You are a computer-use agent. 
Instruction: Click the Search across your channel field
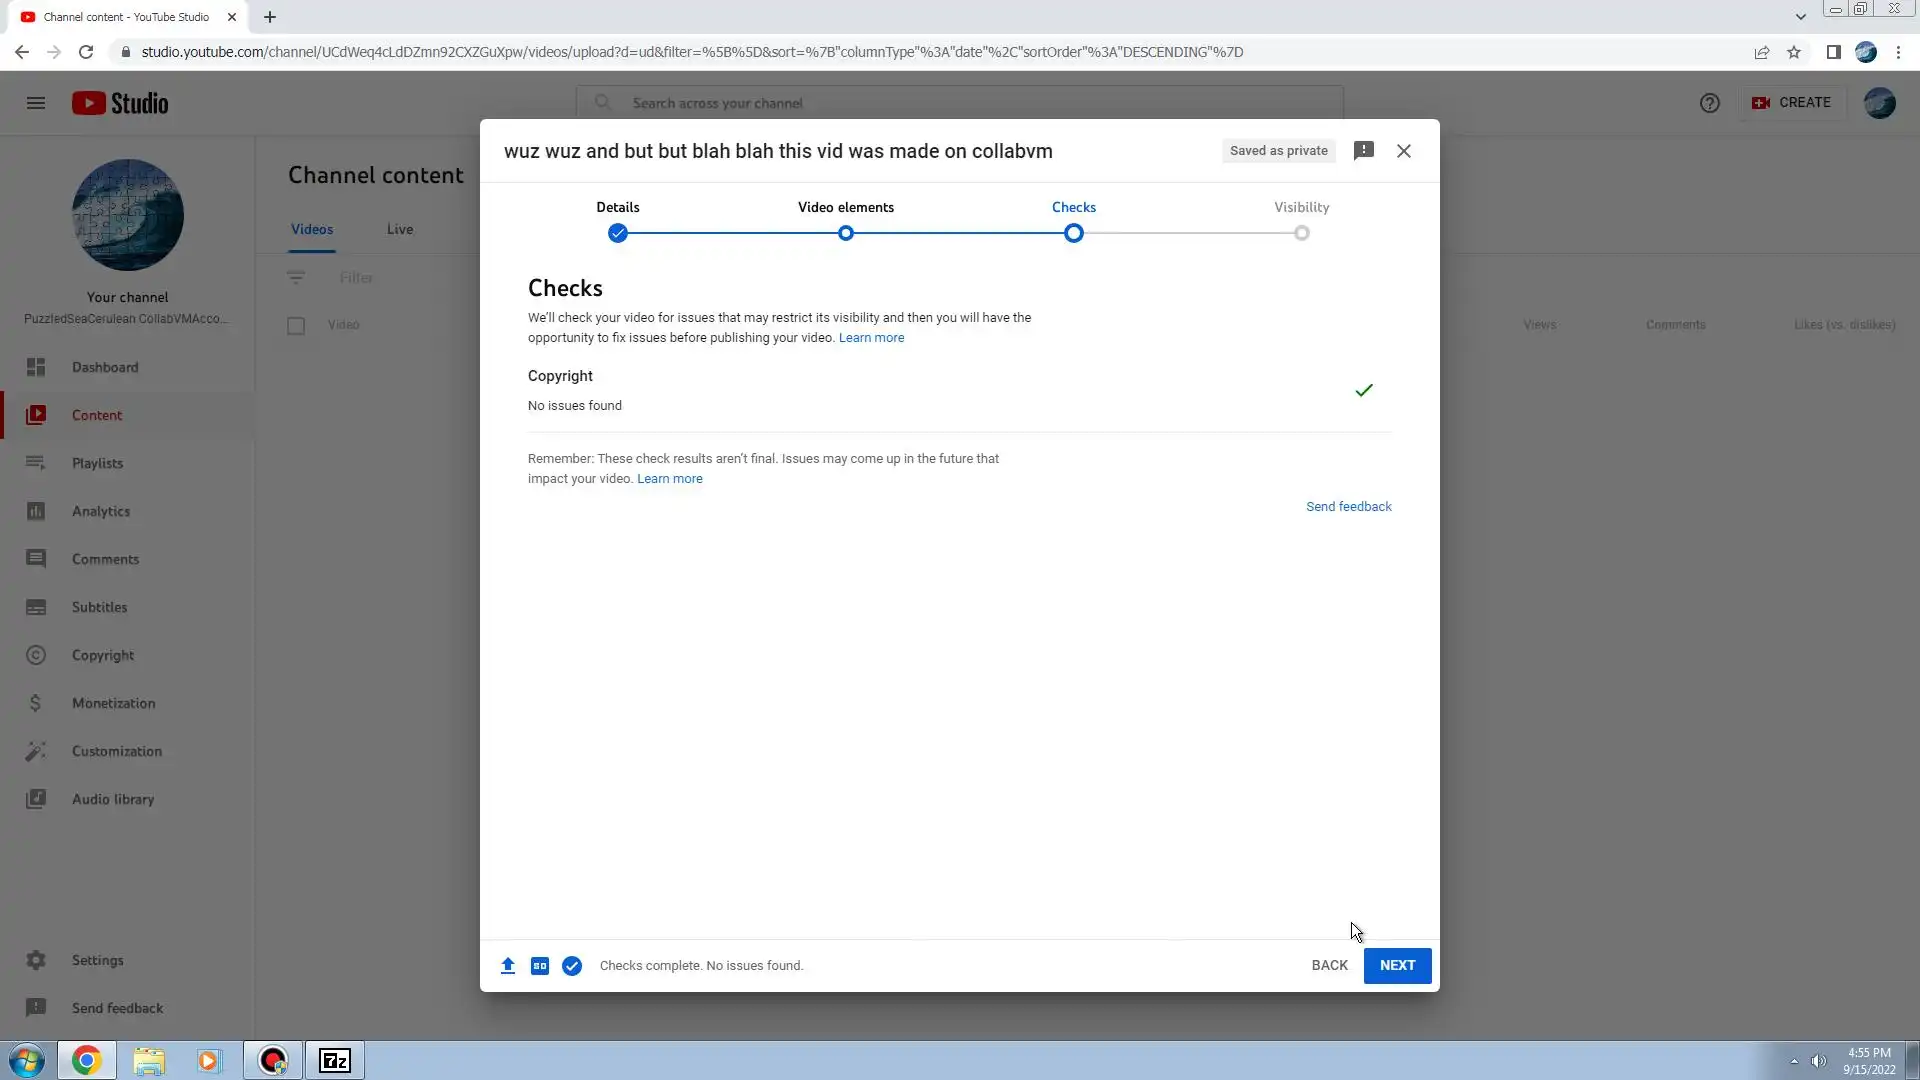point(960,103)
